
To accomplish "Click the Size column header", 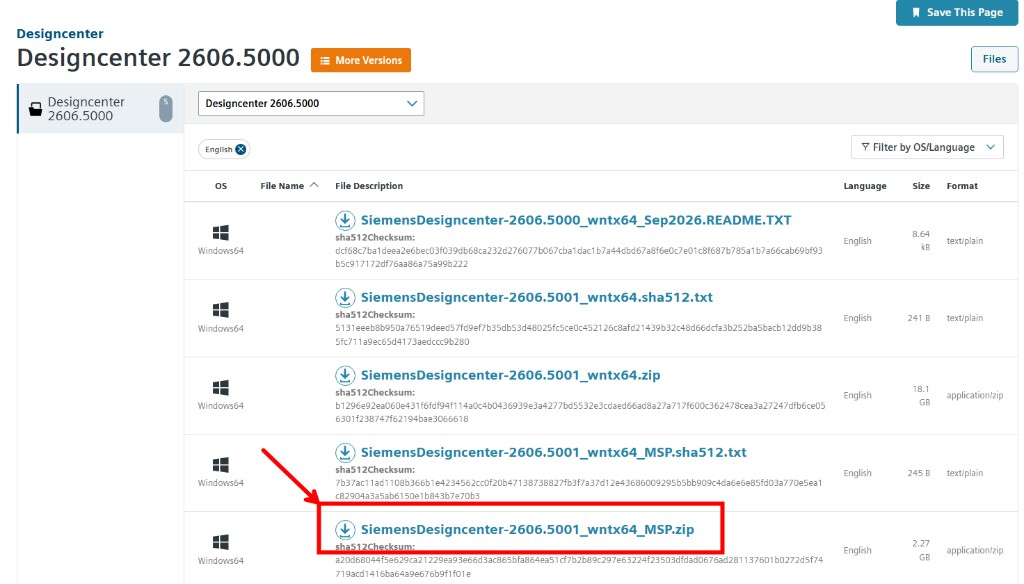I will click(x=921, y=186).
